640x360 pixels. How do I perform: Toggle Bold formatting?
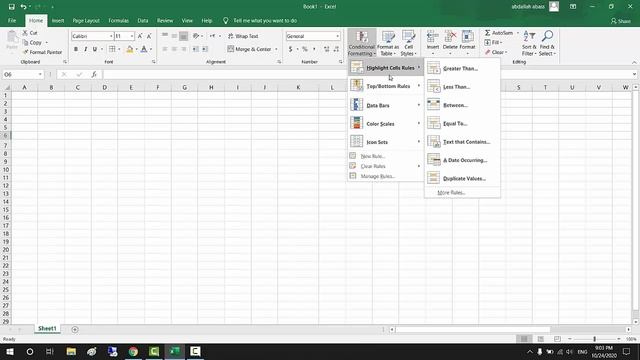pyautogui.click(x=76, y=49)
